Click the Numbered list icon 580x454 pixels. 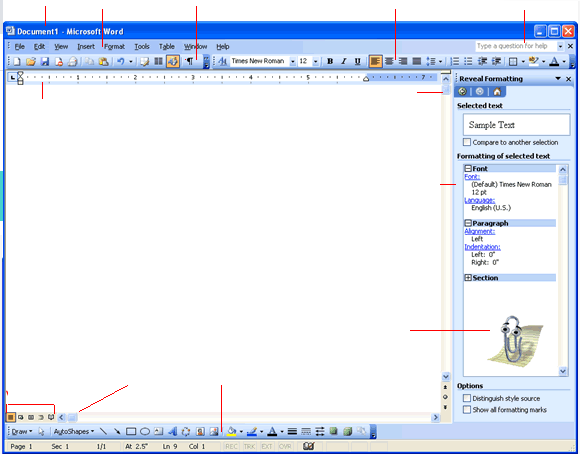point(455,61)
